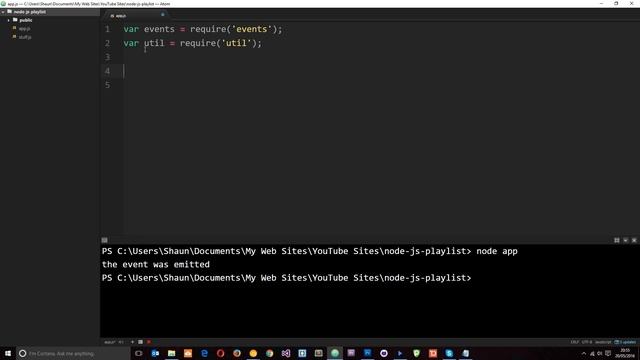Open Task View on the taskbar
The image size is (640, 360).
(139, 353)
